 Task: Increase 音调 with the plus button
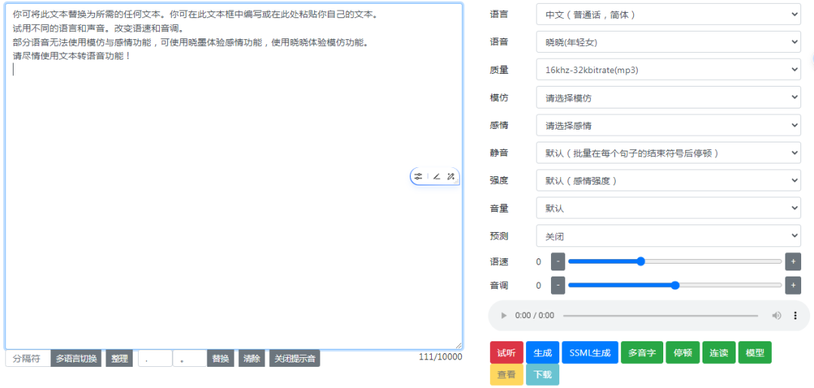(x=793, y=285)
